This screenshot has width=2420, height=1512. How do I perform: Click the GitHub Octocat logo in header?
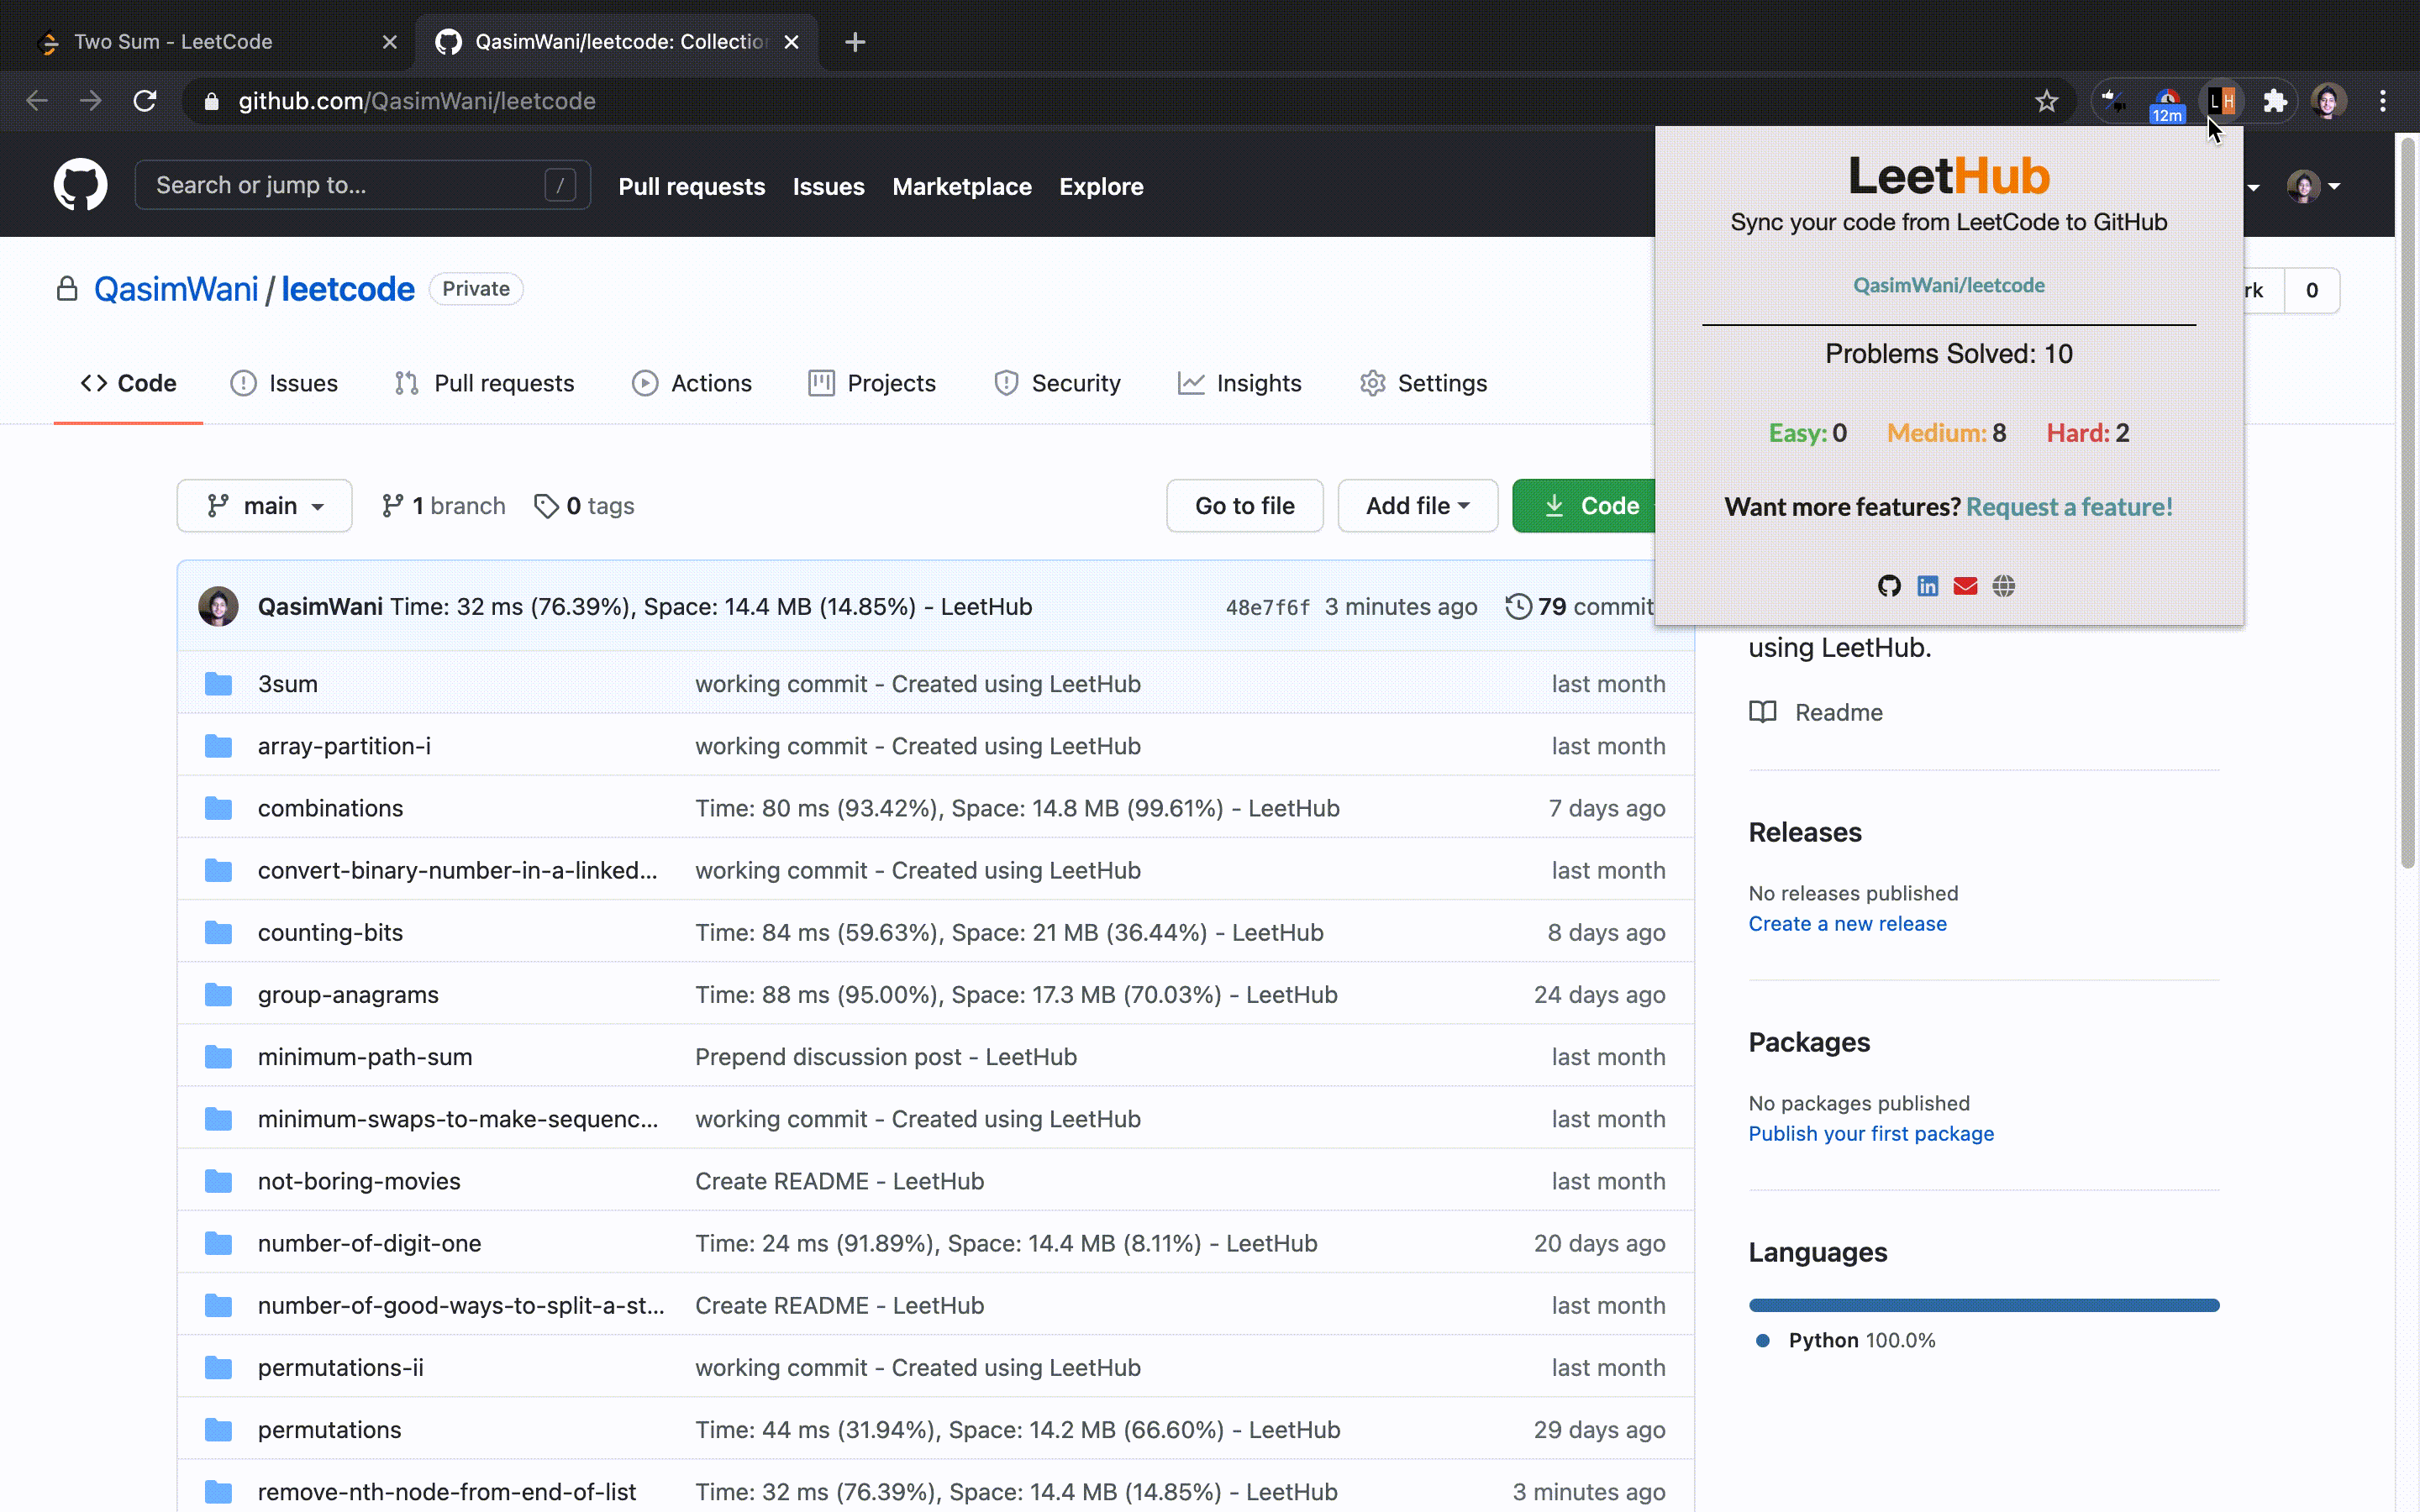[x=80, y=185]
